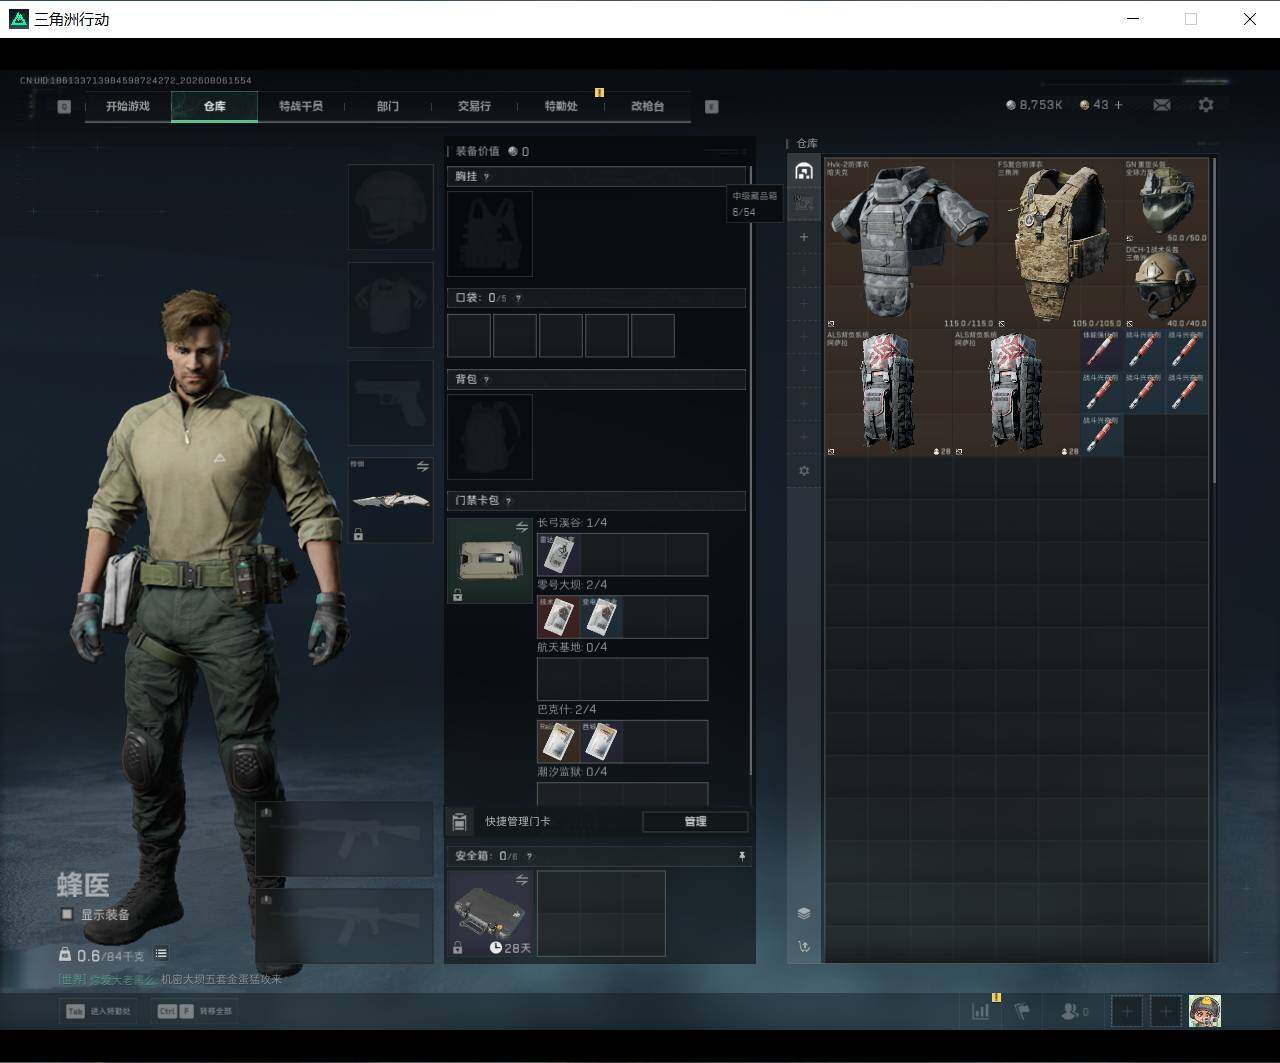Click the 8,753K currency balance
The width and height of the screenshot is (1280, 1063).
point(1034,105)
